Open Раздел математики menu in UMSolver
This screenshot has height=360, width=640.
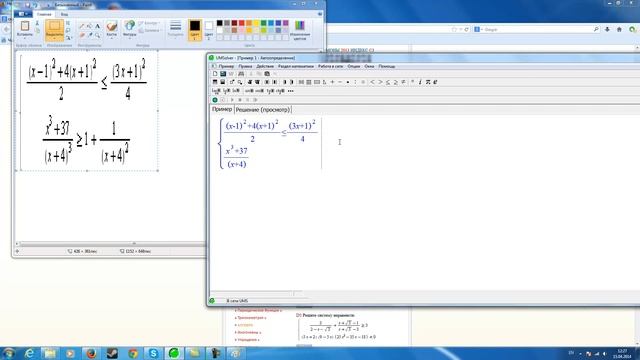[296, 66]
